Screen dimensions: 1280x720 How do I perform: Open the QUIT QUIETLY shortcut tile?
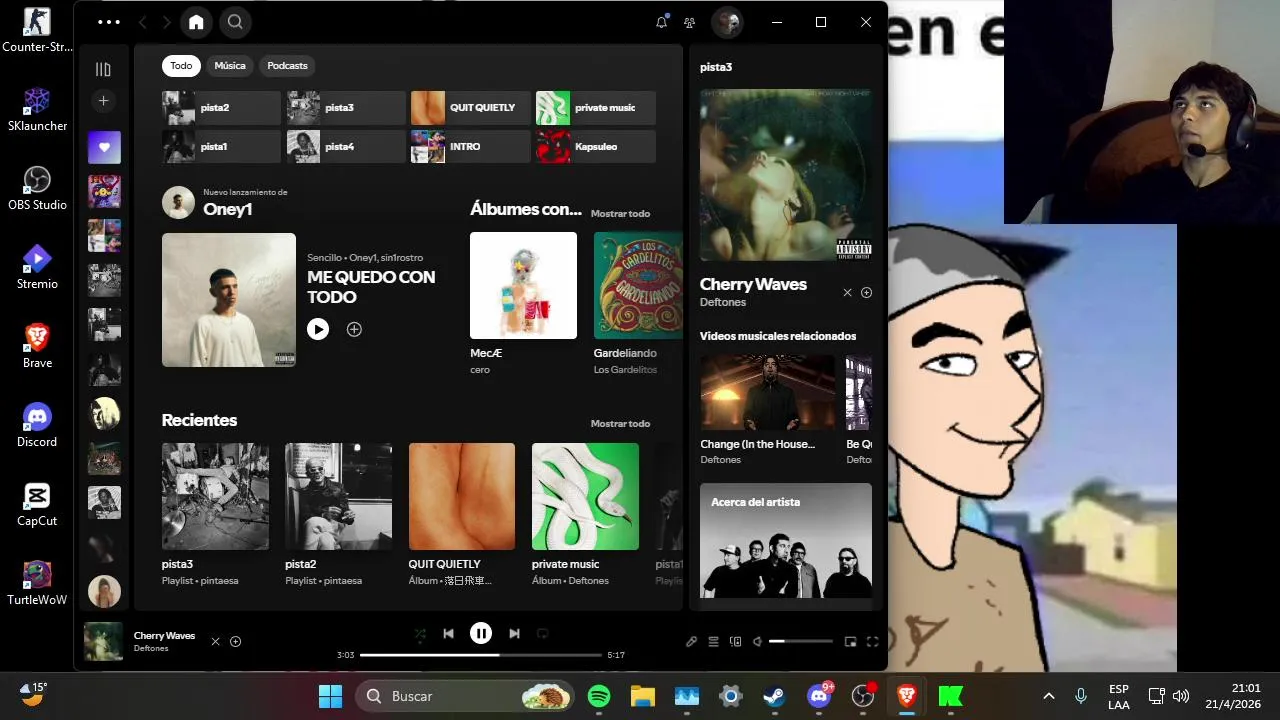point(470,108)
